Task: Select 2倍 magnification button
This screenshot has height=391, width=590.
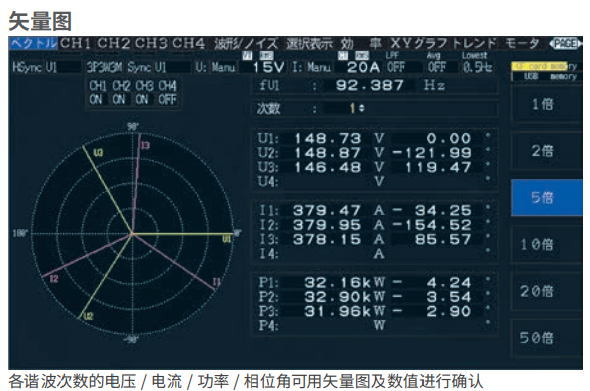Action: click(x=546, y=151)
